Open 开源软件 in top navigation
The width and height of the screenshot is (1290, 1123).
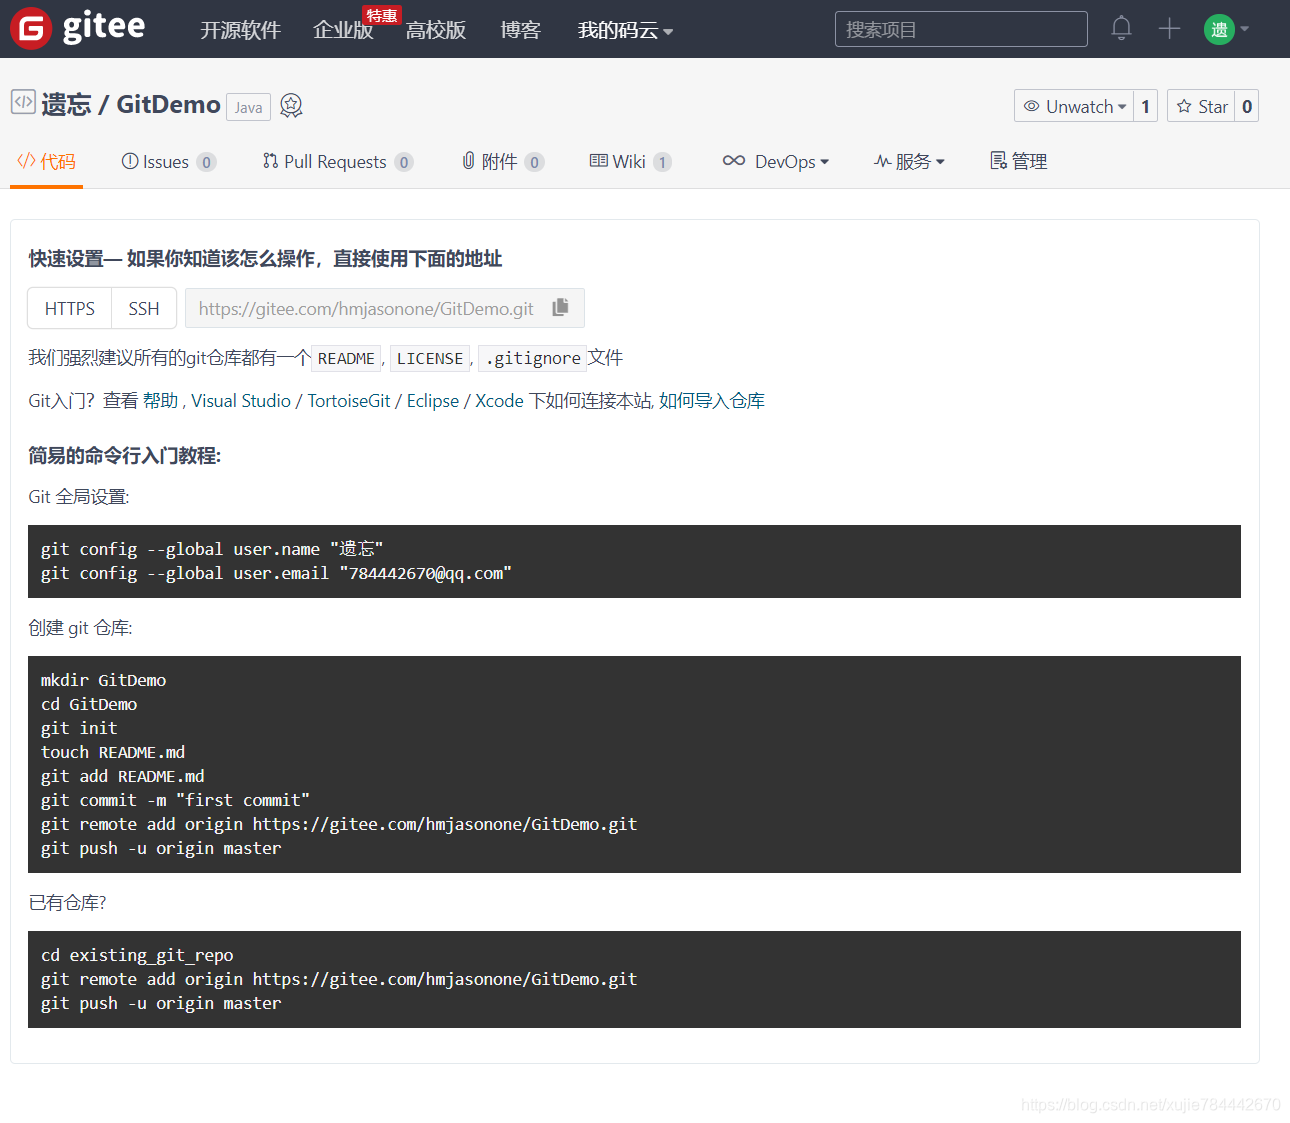240,31
